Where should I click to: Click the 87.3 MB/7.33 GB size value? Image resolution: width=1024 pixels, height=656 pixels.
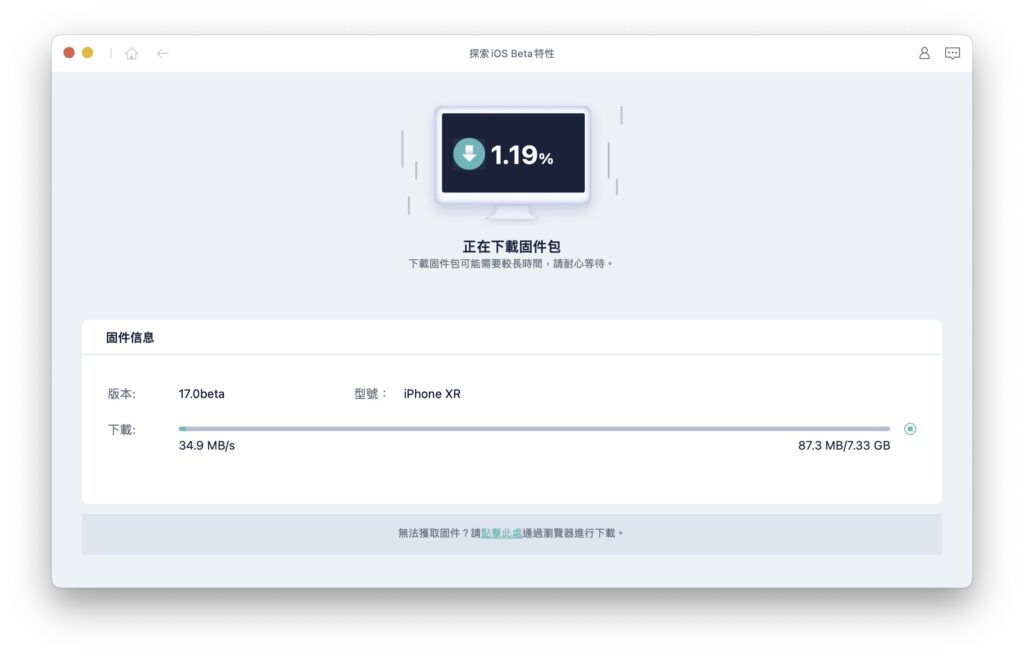point(844,446)
